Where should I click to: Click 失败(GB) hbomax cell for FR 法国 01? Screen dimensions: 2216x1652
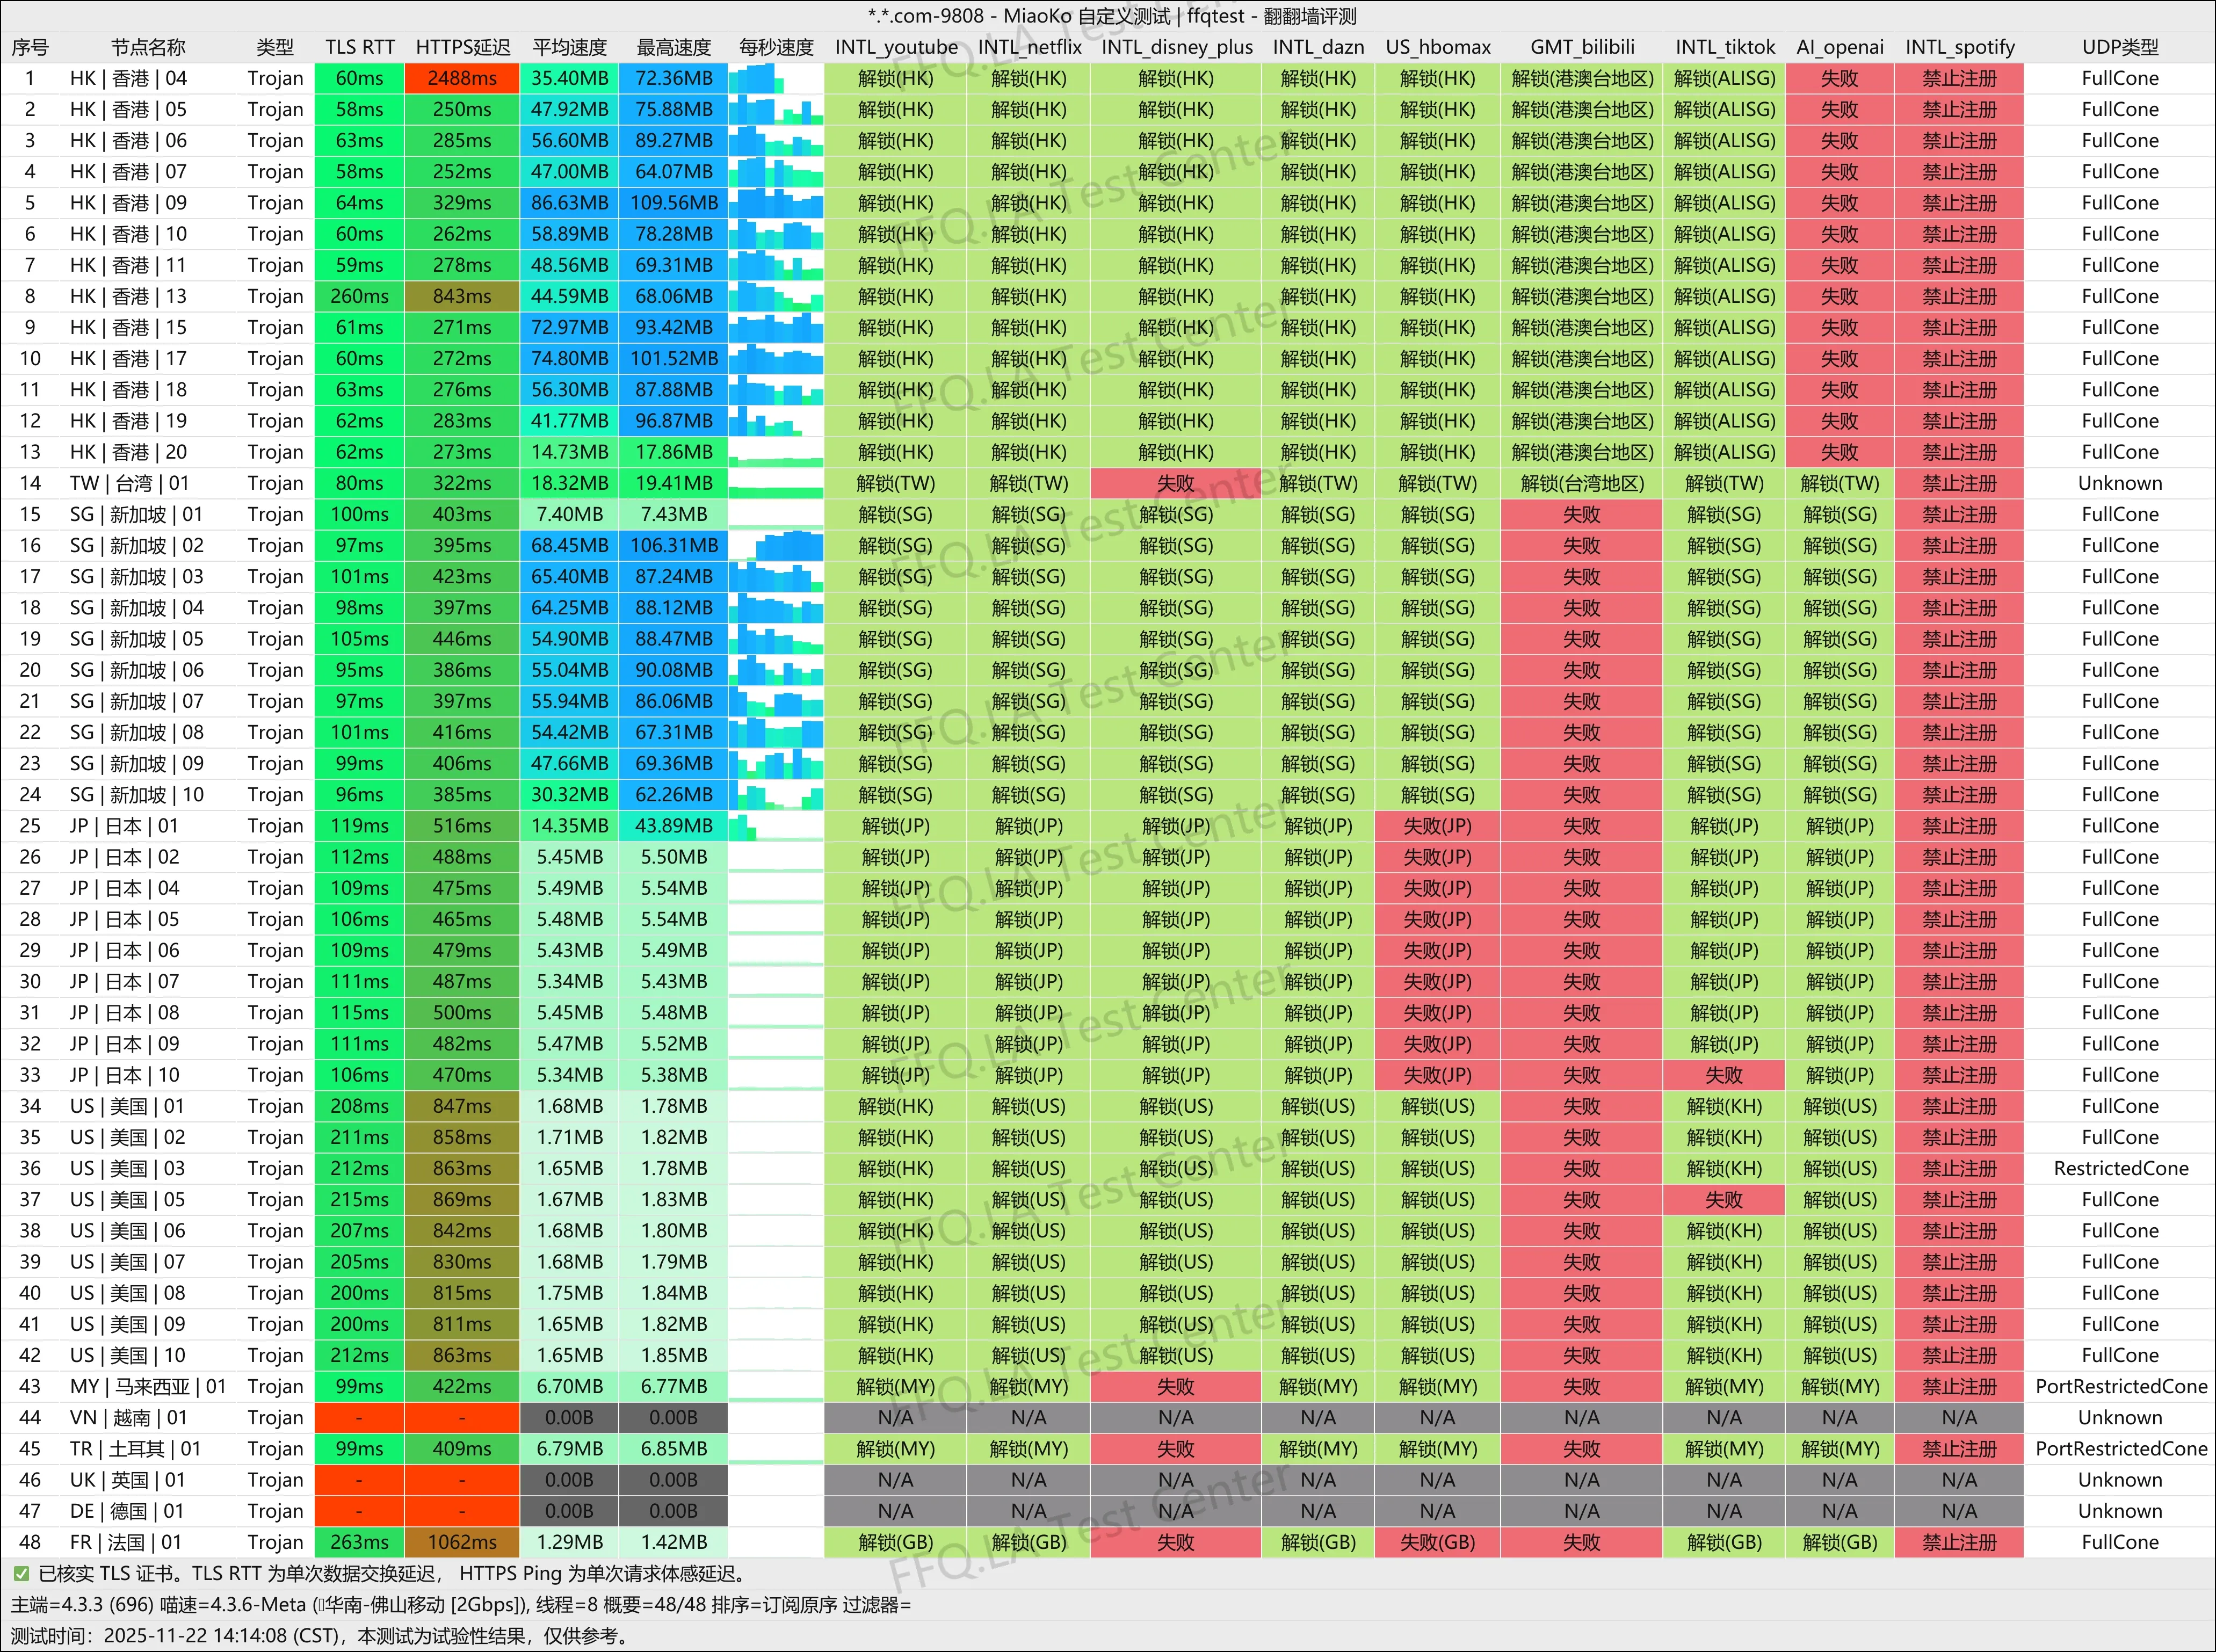[1437, 1542]
